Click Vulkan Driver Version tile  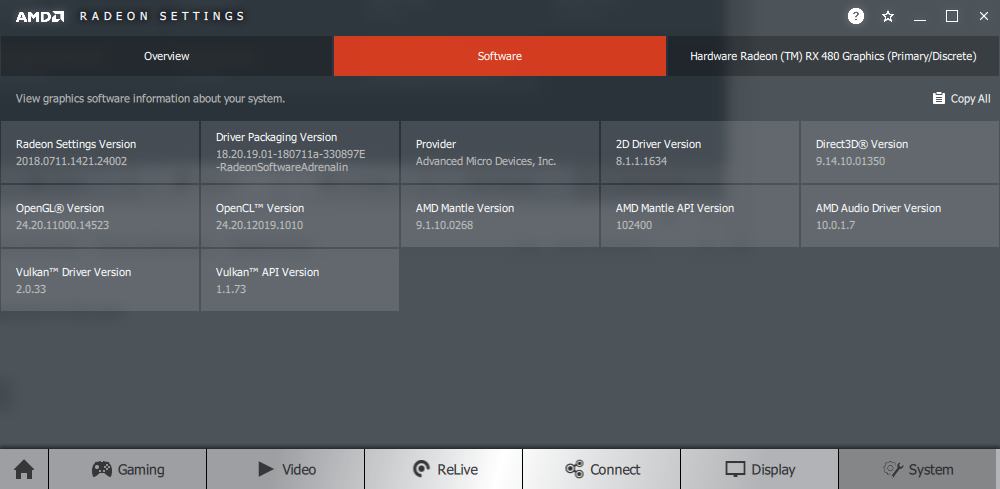(99, 280)
